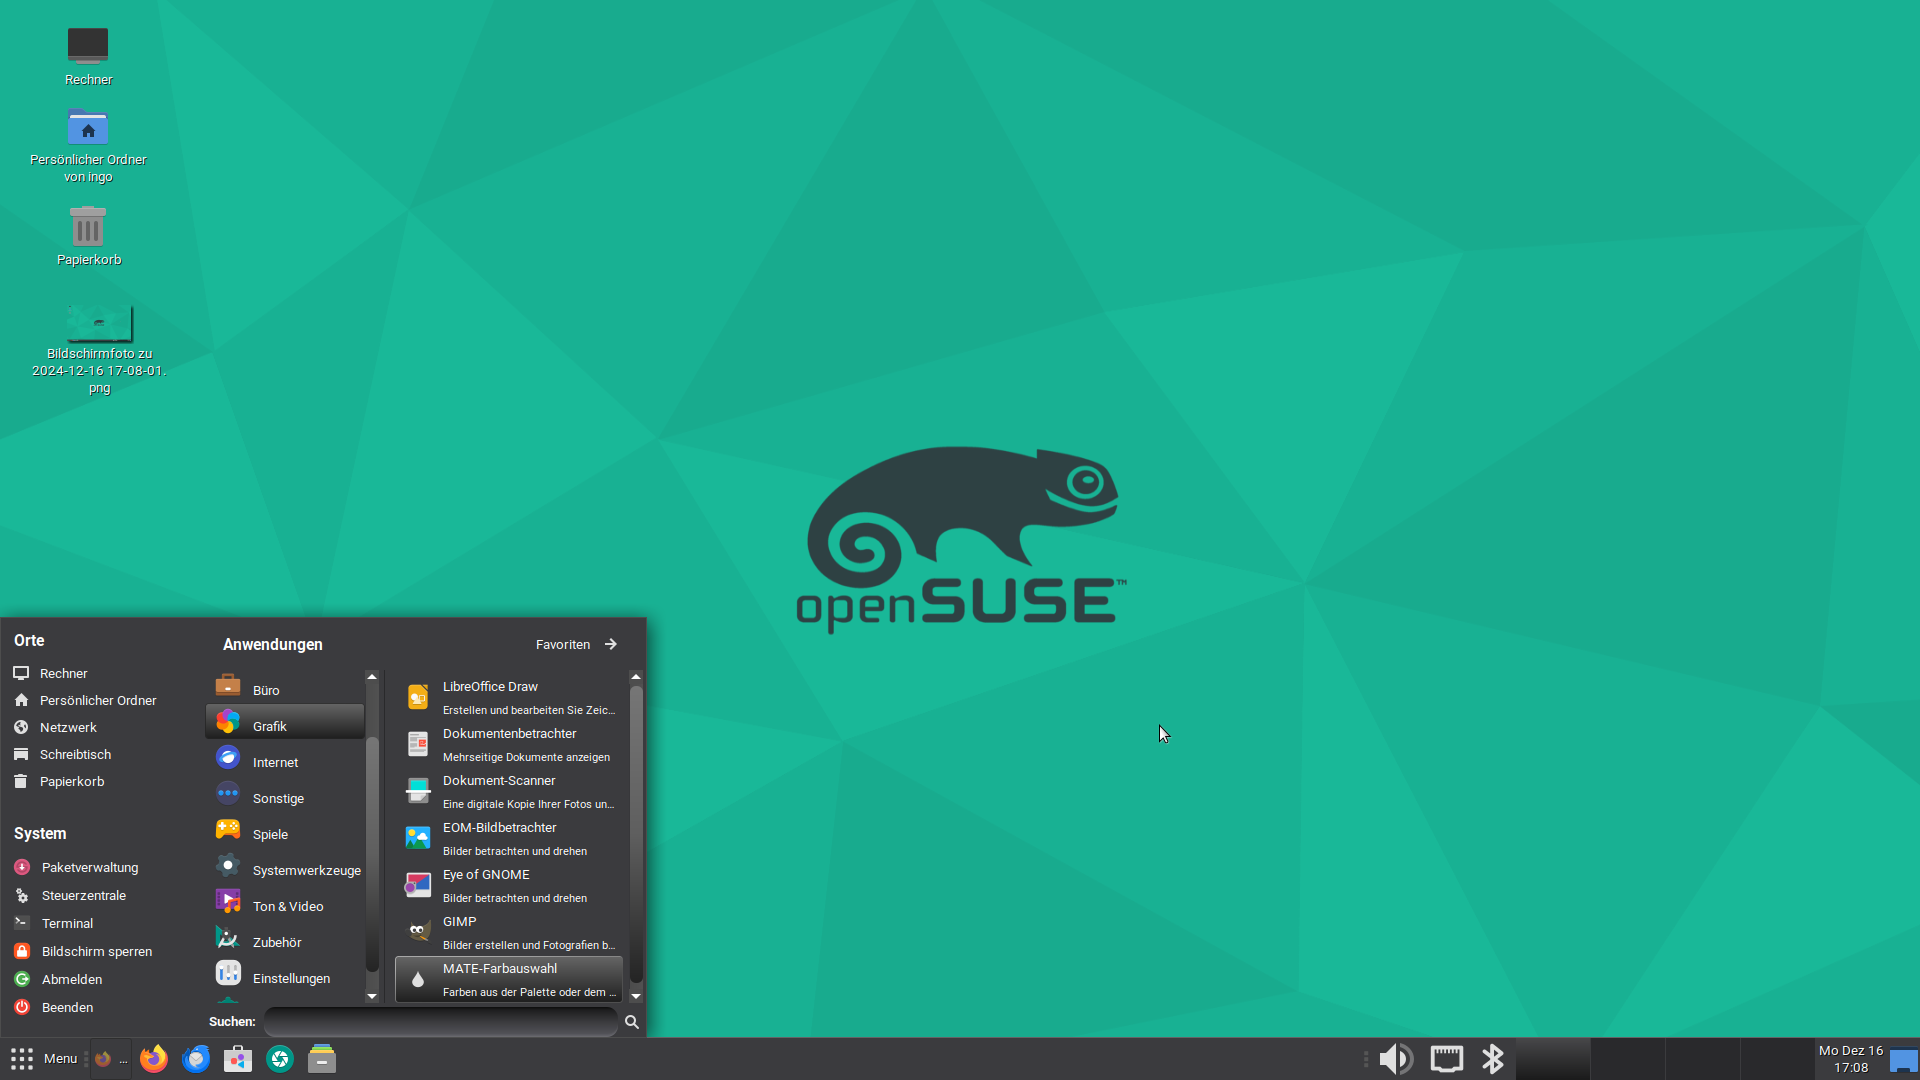Switch to the Favoriten view
1920x1080 pixels.
click(577, 645)
